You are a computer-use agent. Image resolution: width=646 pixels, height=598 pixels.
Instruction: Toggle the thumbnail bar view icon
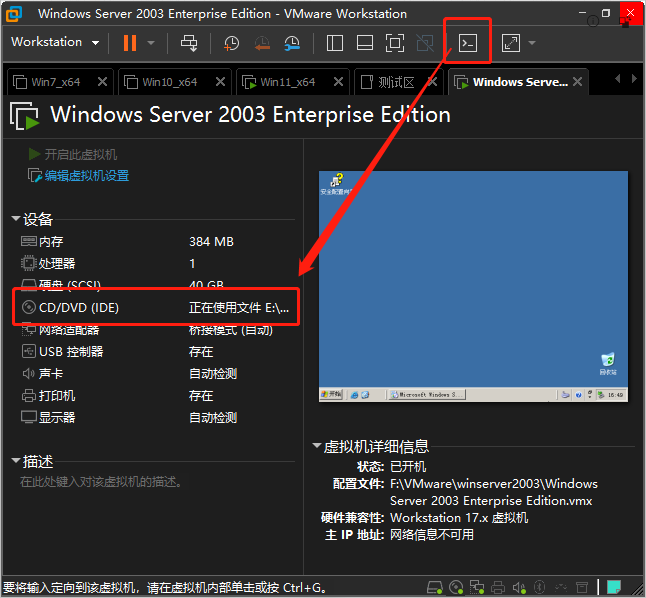click(x=365, y=43)
